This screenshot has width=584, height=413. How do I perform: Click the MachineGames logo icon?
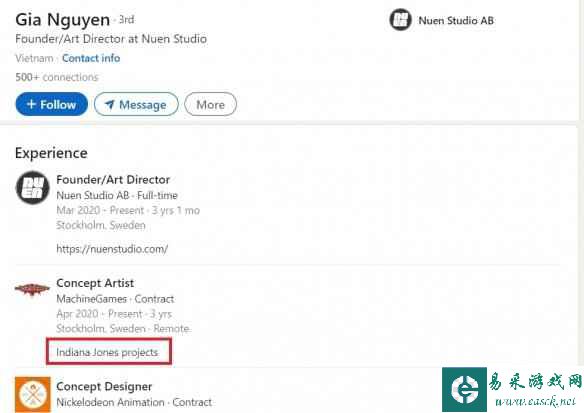pyautogui.click(x=32, y=289)
